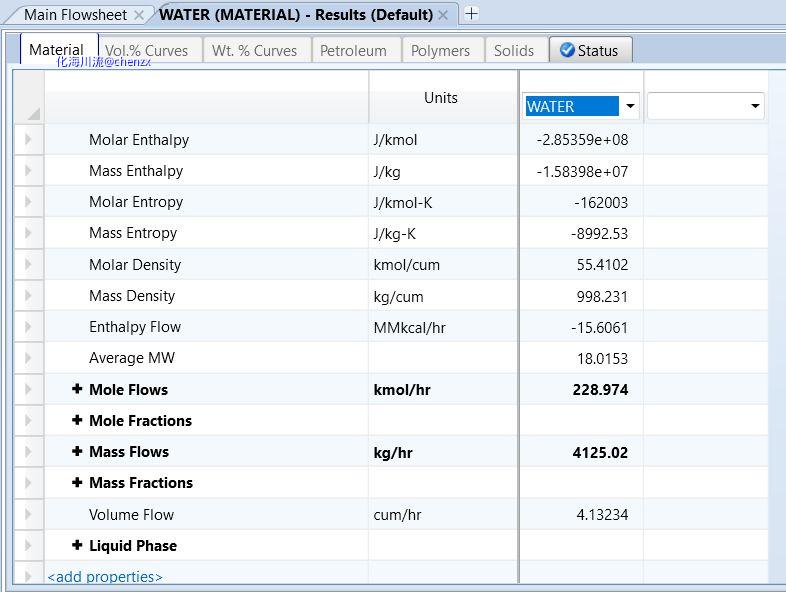Click row selector arrow for Molar Enthalpy
The width and height of the screenshot is (786, 592).
pos(29,139)
